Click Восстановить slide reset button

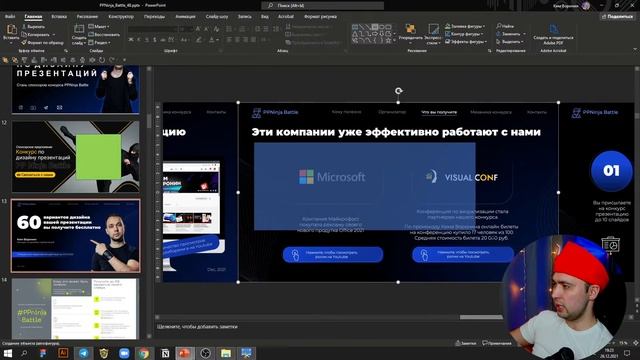[x=104, y=35]
